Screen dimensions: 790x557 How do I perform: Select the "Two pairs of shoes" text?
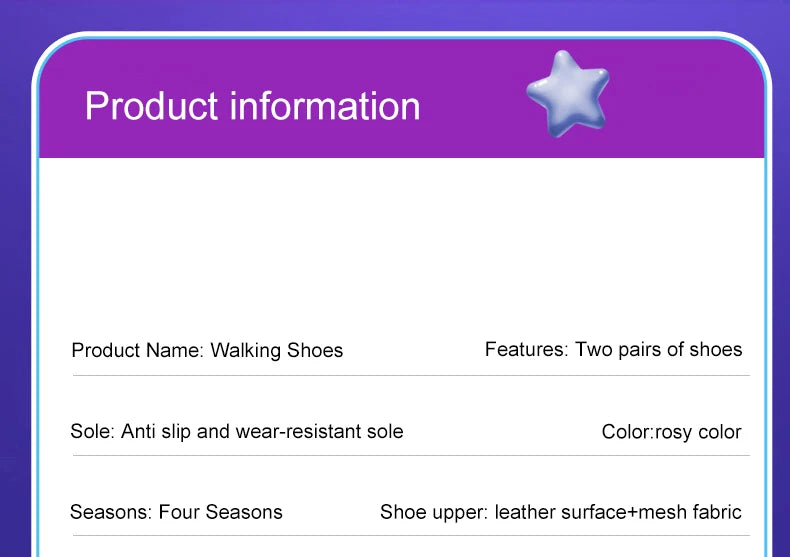[658, 350]
